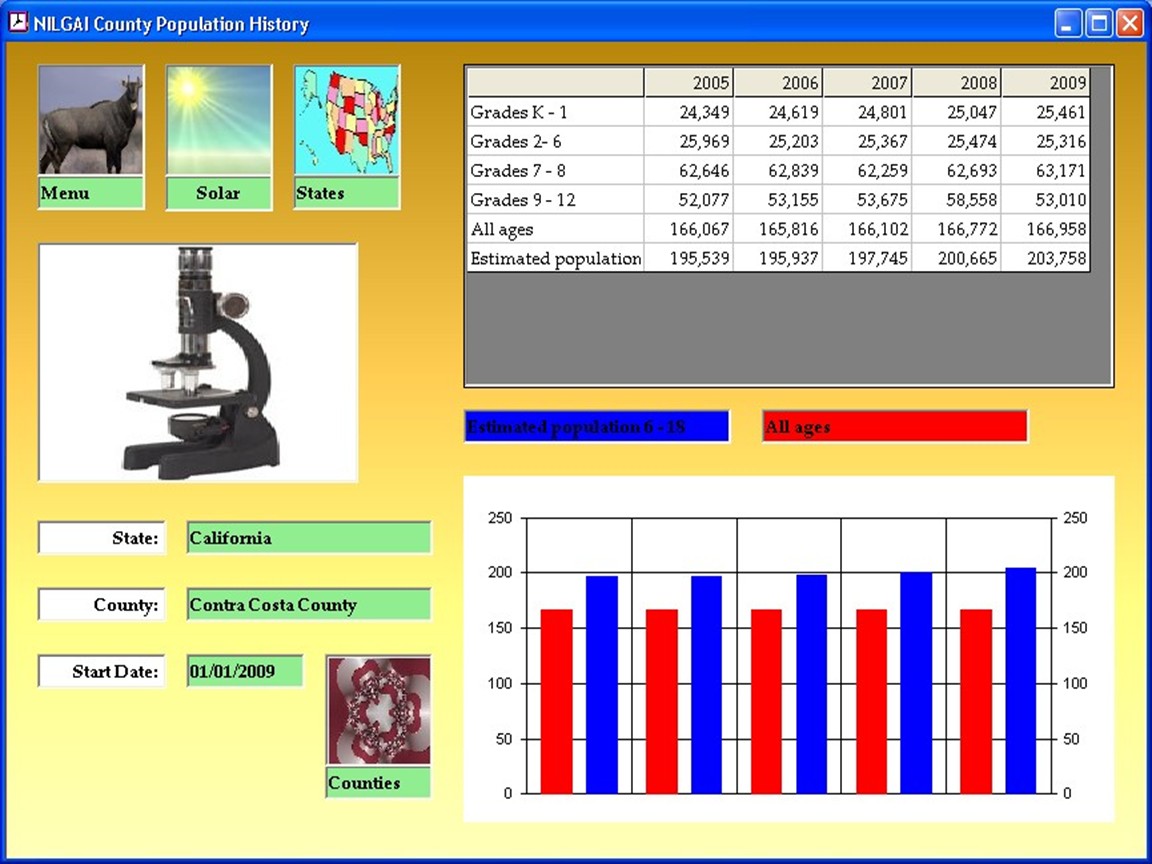This screenshot has width=1152, height=864.
Task: Maximize the population history window
Action: [x=1099, y=24]
